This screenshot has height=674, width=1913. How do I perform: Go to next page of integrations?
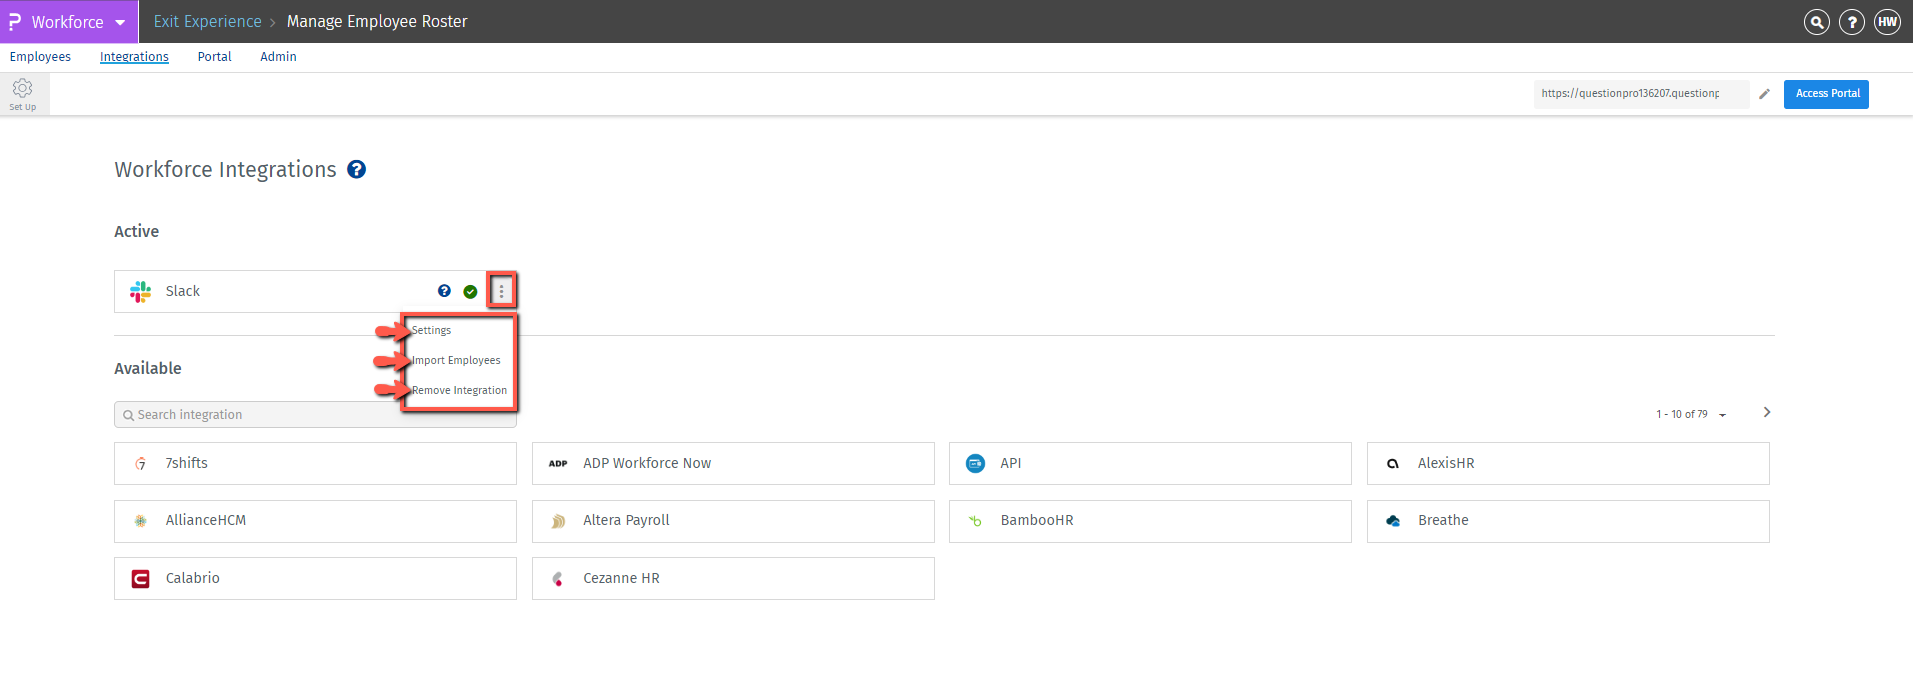[x=1767, y=412]
